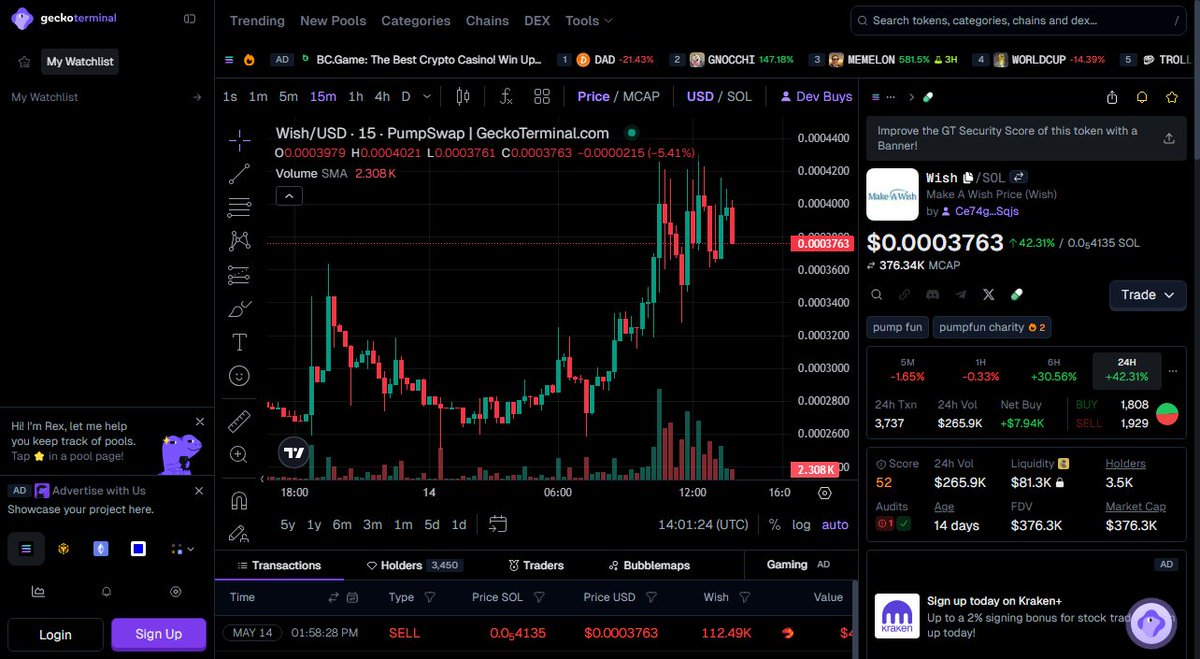Collapse the chart legend arrow

point(287,196)
